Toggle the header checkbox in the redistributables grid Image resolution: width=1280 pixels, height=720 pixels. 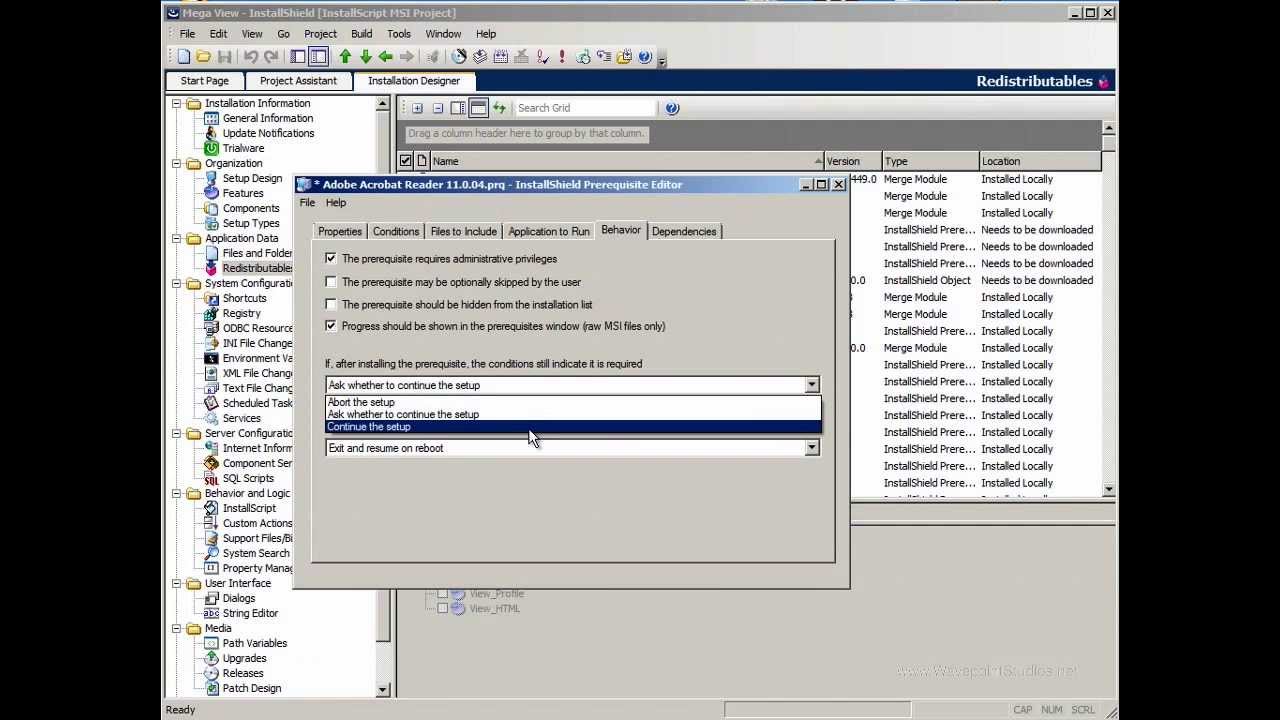click(405, 161)
